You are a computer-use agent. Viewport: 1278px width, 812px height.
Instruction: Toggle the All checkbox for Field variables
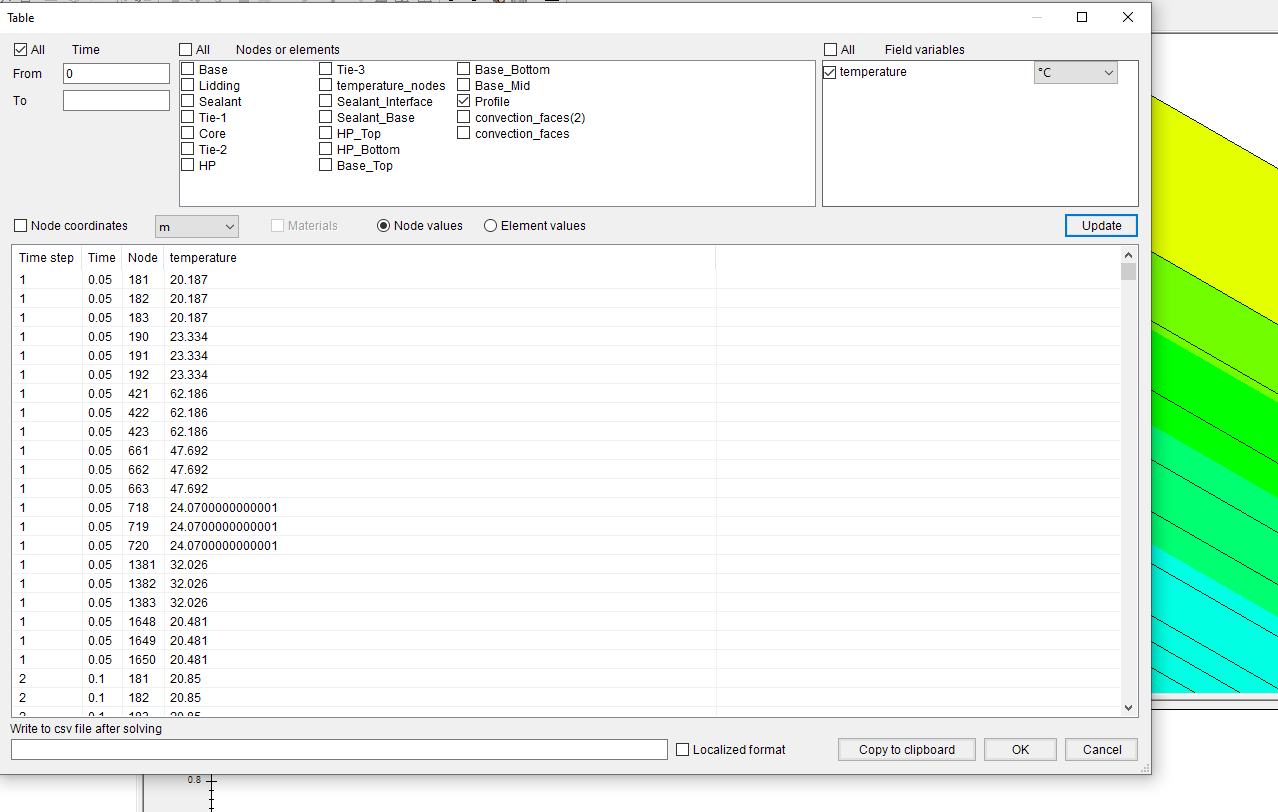[831, 49]
